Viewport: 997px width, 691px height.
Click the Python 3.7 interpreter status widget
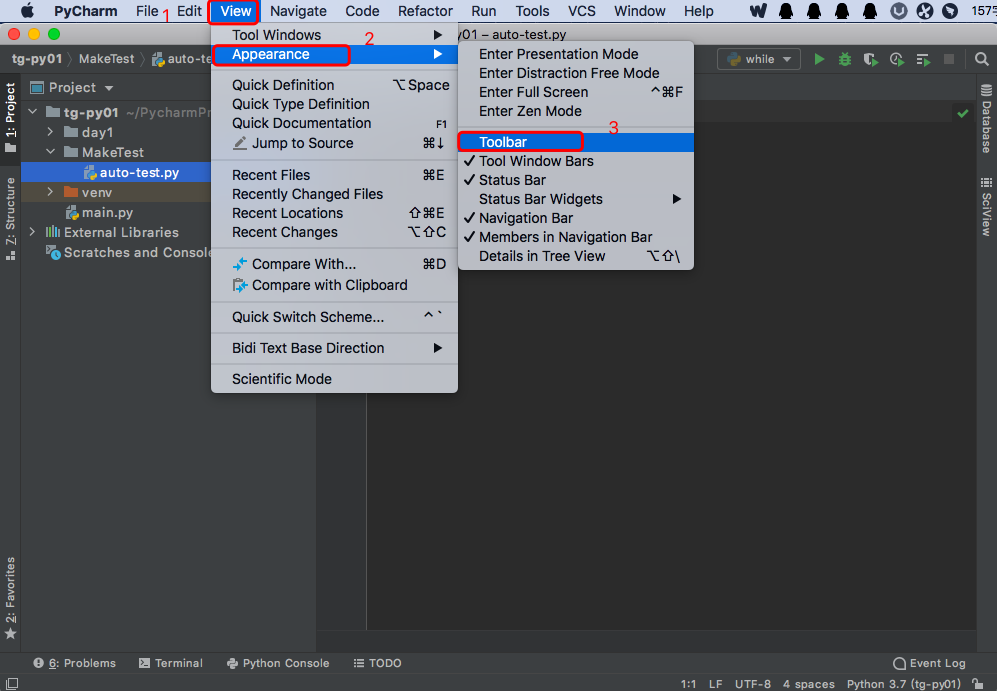[903, 684]
